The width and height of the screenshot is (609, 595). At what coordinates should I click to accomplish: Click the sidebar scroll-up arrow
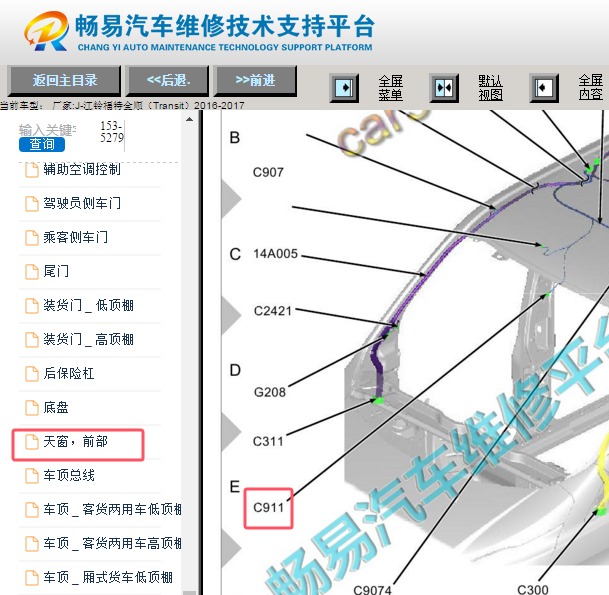190,119
